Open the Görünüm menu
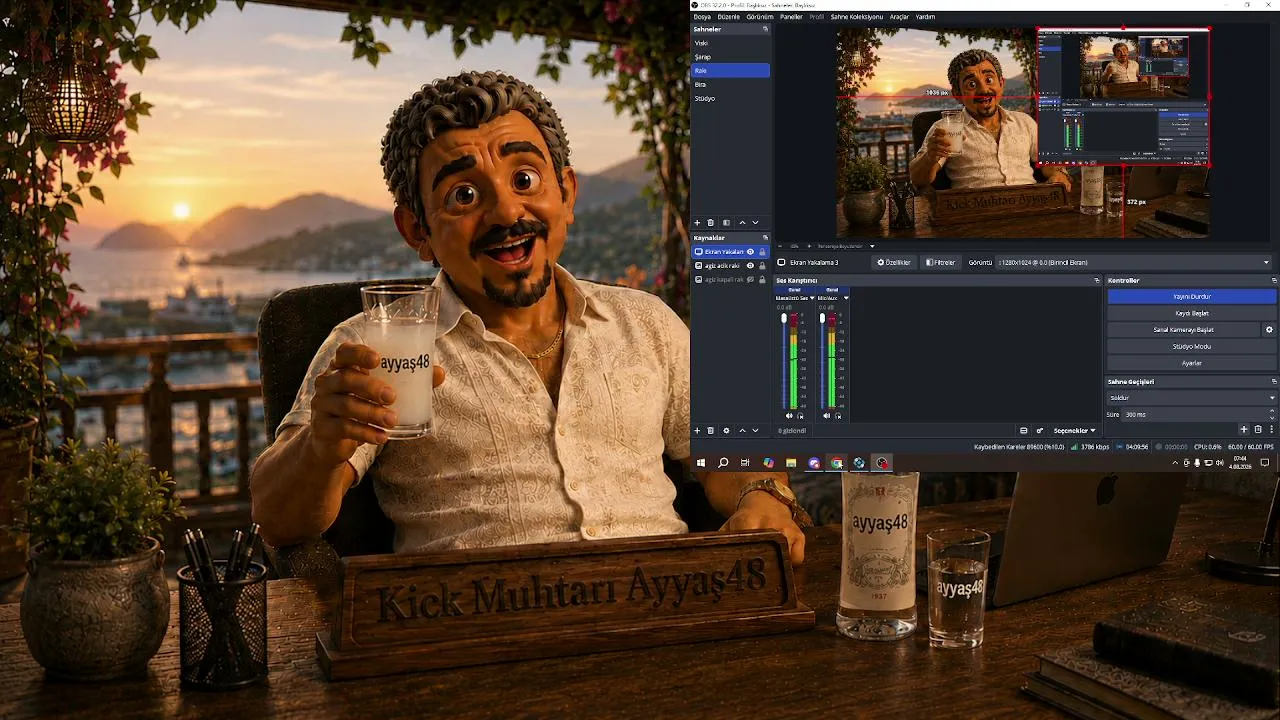The height and width of the screenshot is (720, 1280). pos(760,17)
